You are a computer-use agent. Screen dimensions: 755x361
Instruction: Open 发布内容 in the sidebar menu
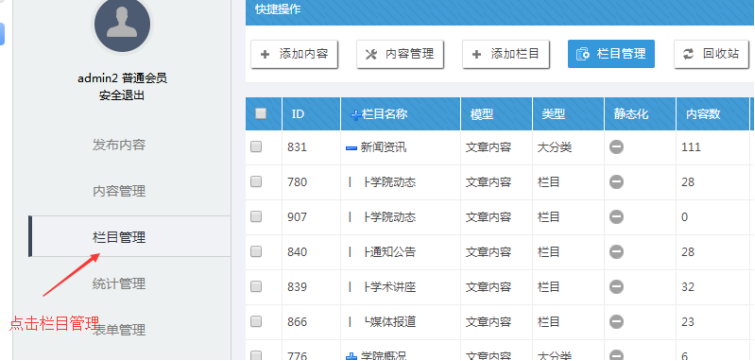pos(119,144)
